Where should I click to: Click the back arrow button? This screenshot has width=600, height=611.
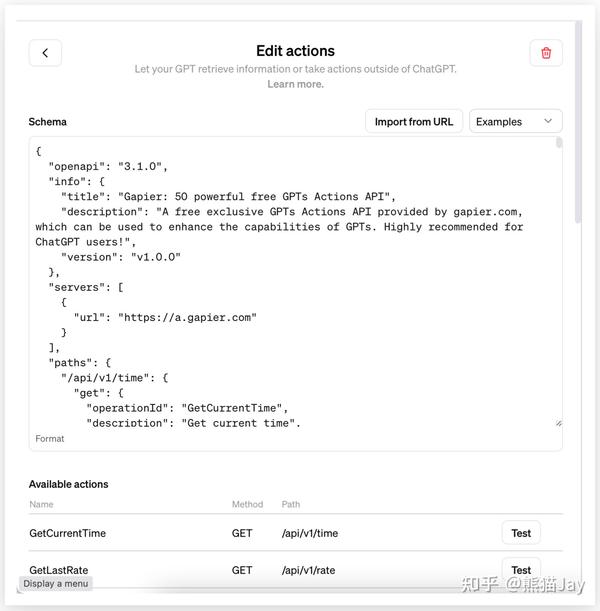[45, 53]
